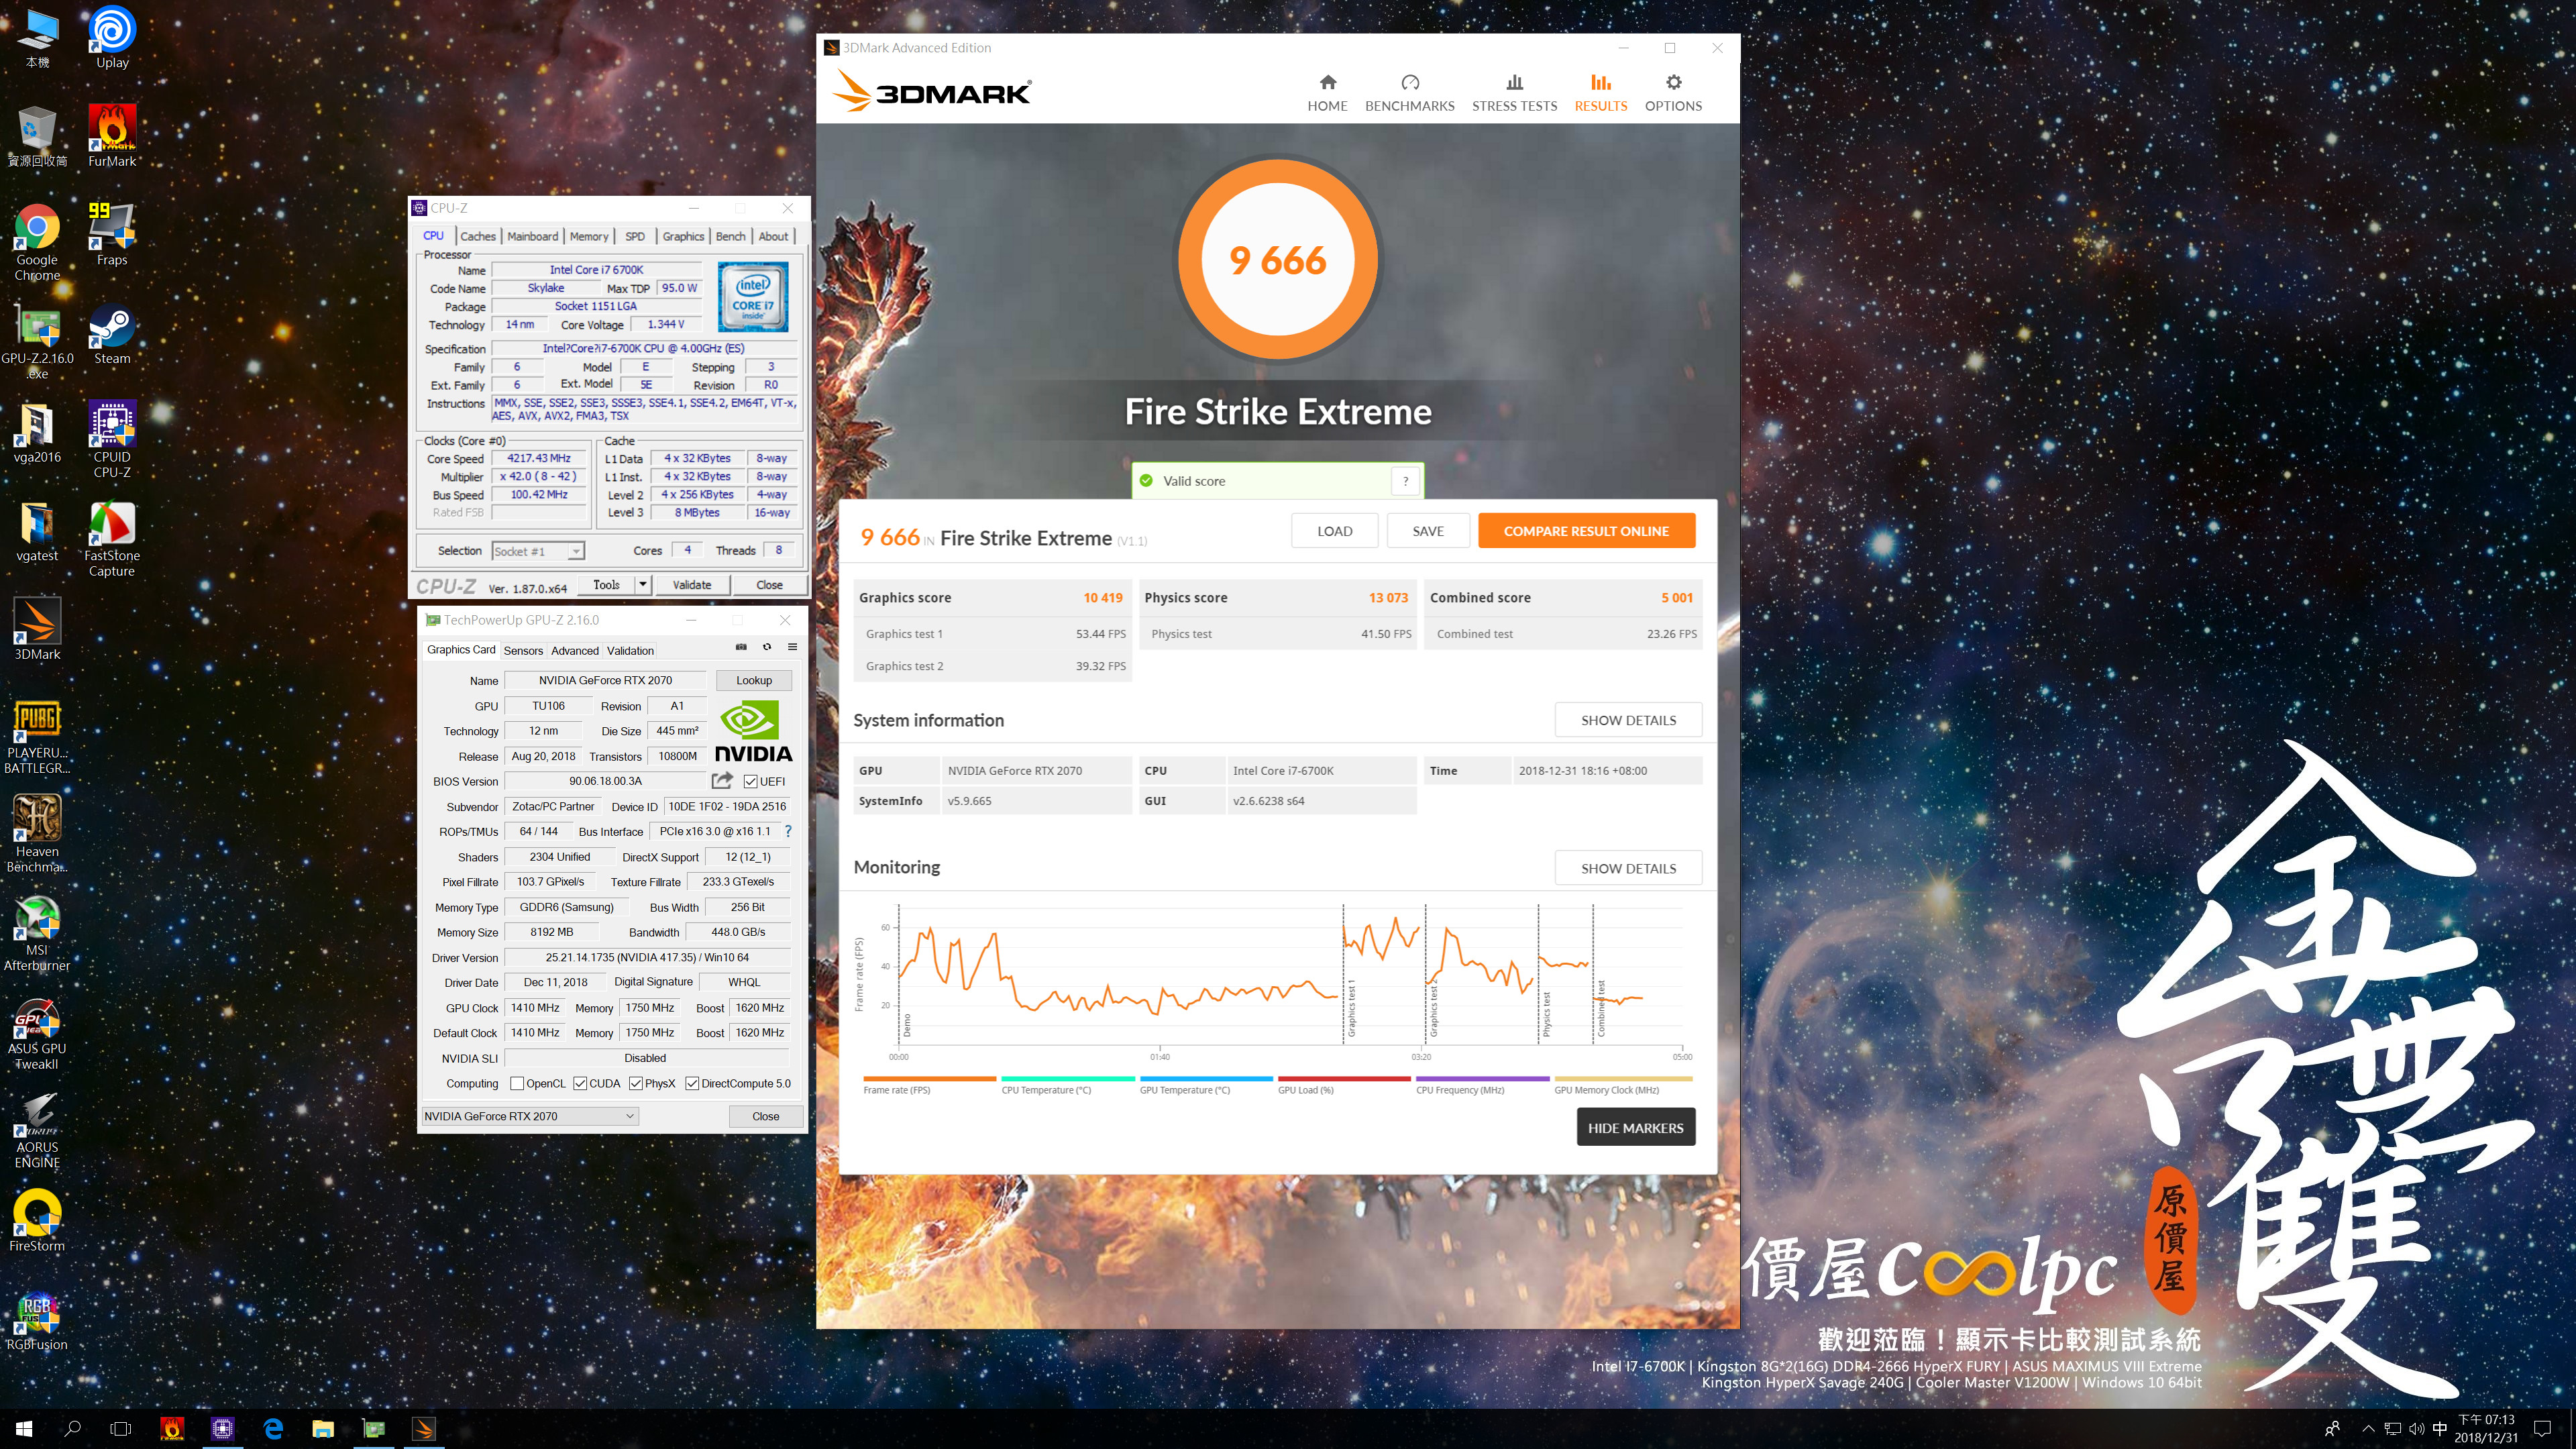The height and width of the screenshot is (1449, 2576).
Task: Show system tray hidden icons chevron
Action: [2367, 1429]
